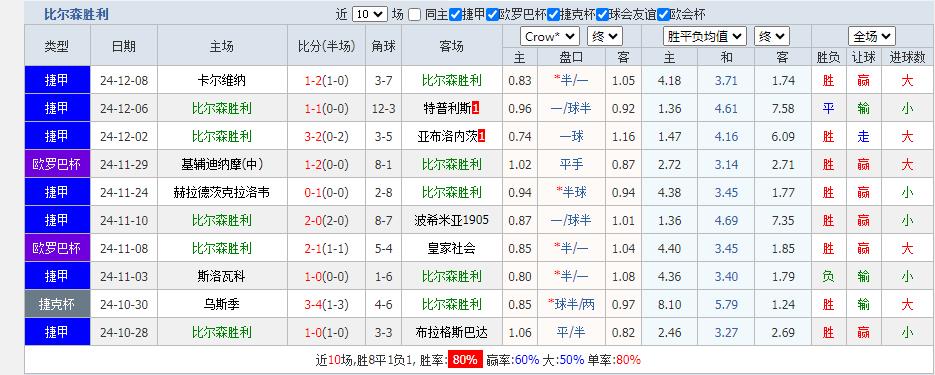Image resolution: width=935 pixels, height=375 pixels.
Task: Select away team 布拉格斯巴达
Action: tap(451, 332)
